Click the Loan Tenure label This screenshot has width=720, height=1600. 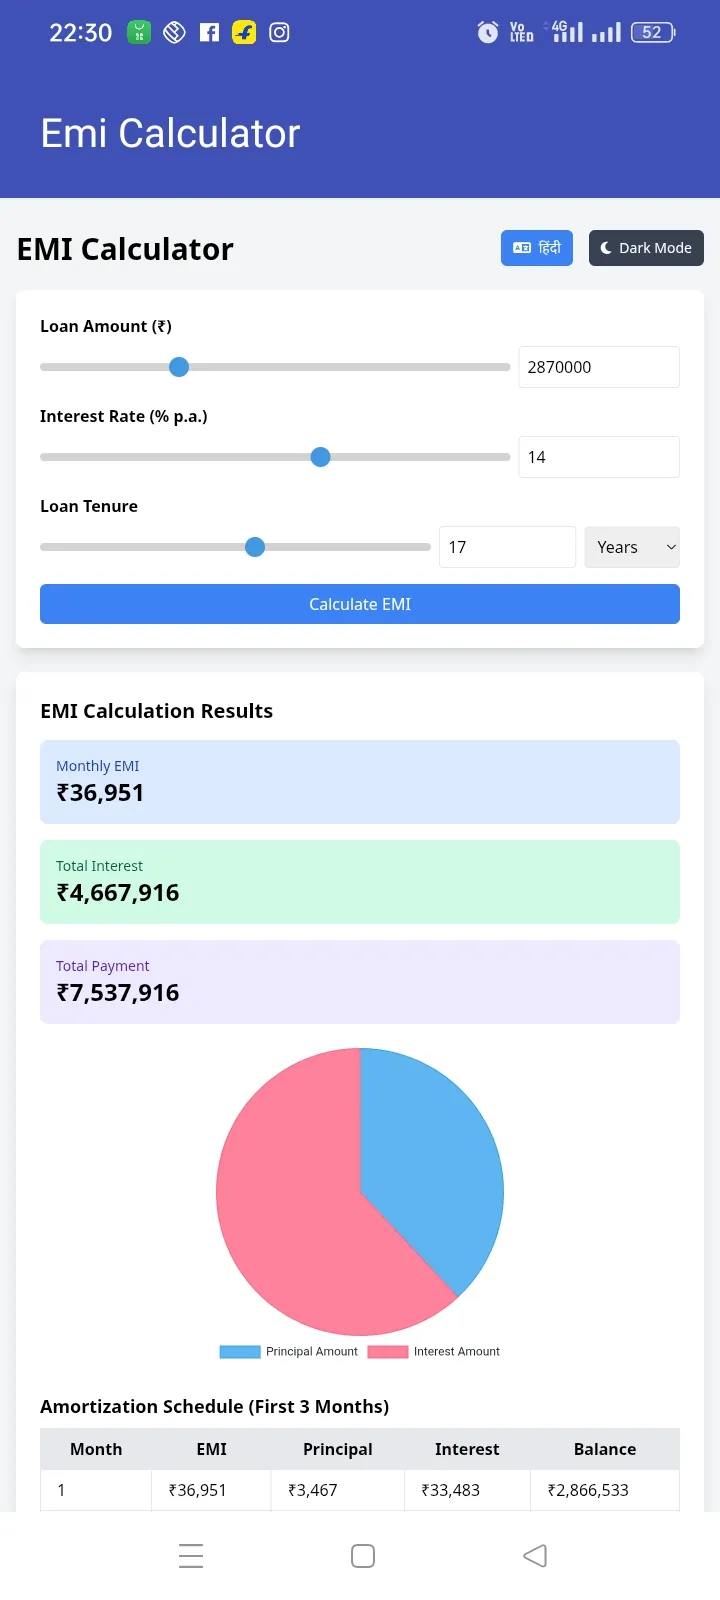pos(89,506)
